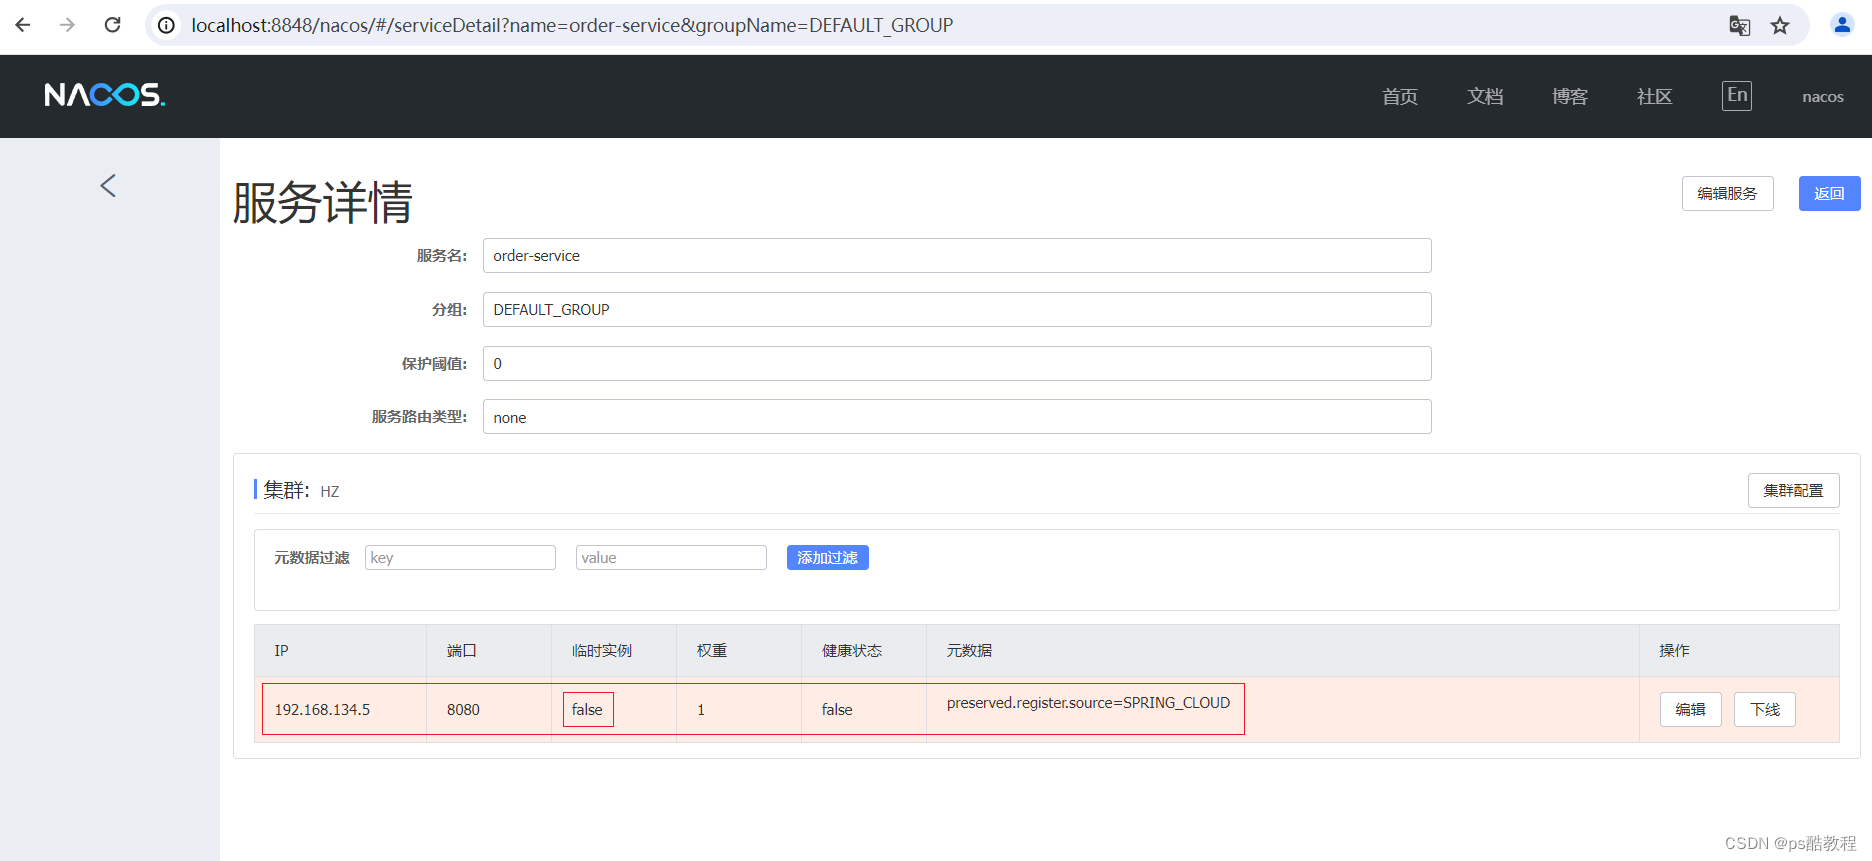The image size is (1872, 861).
Task: Collapse the sidebar with the left chevron
Action: tap(108, 185)
